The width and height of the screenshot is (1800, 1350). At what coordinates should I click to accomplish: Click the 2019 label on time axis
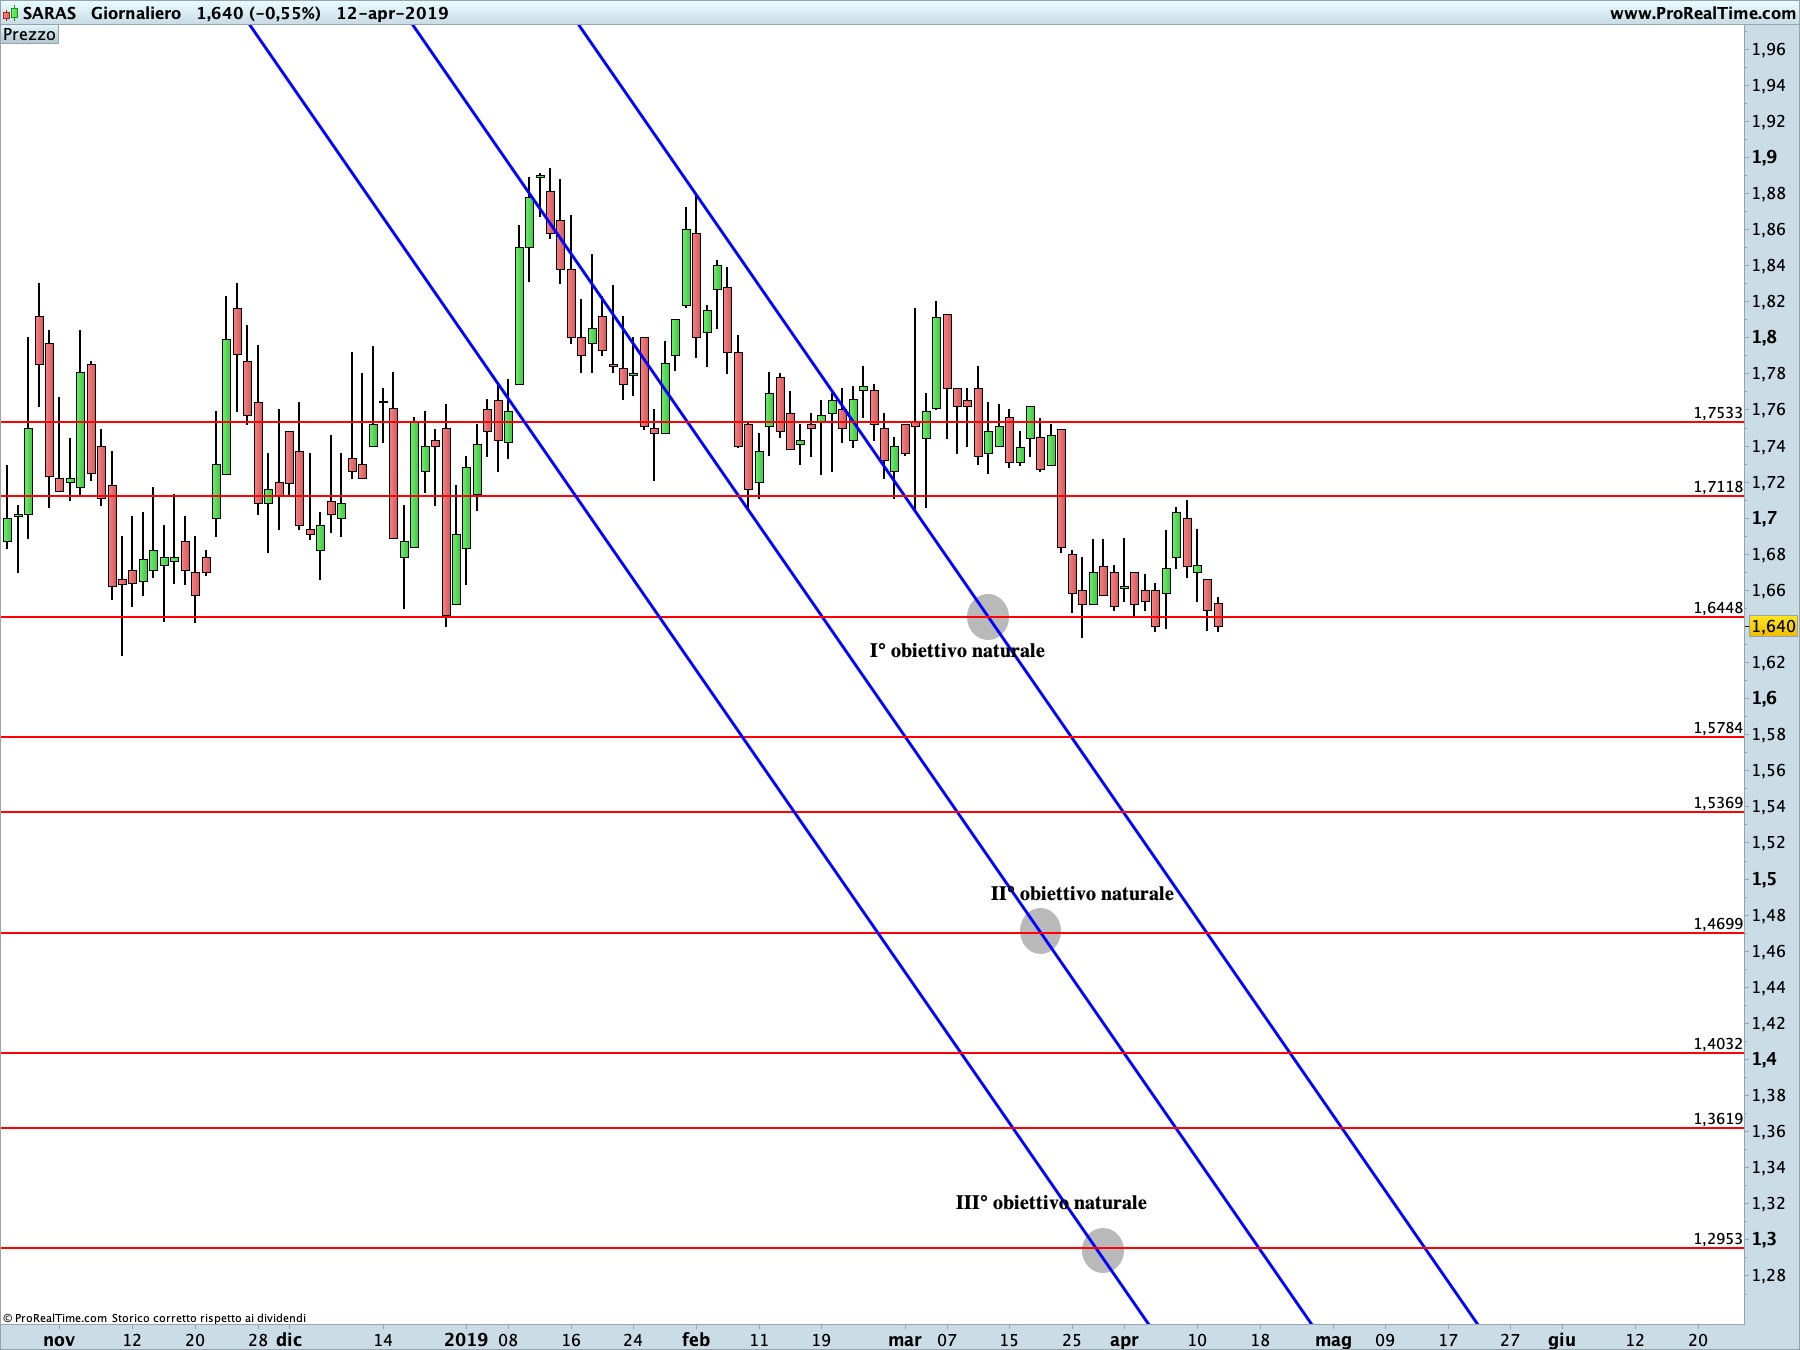click(466, 1339)
